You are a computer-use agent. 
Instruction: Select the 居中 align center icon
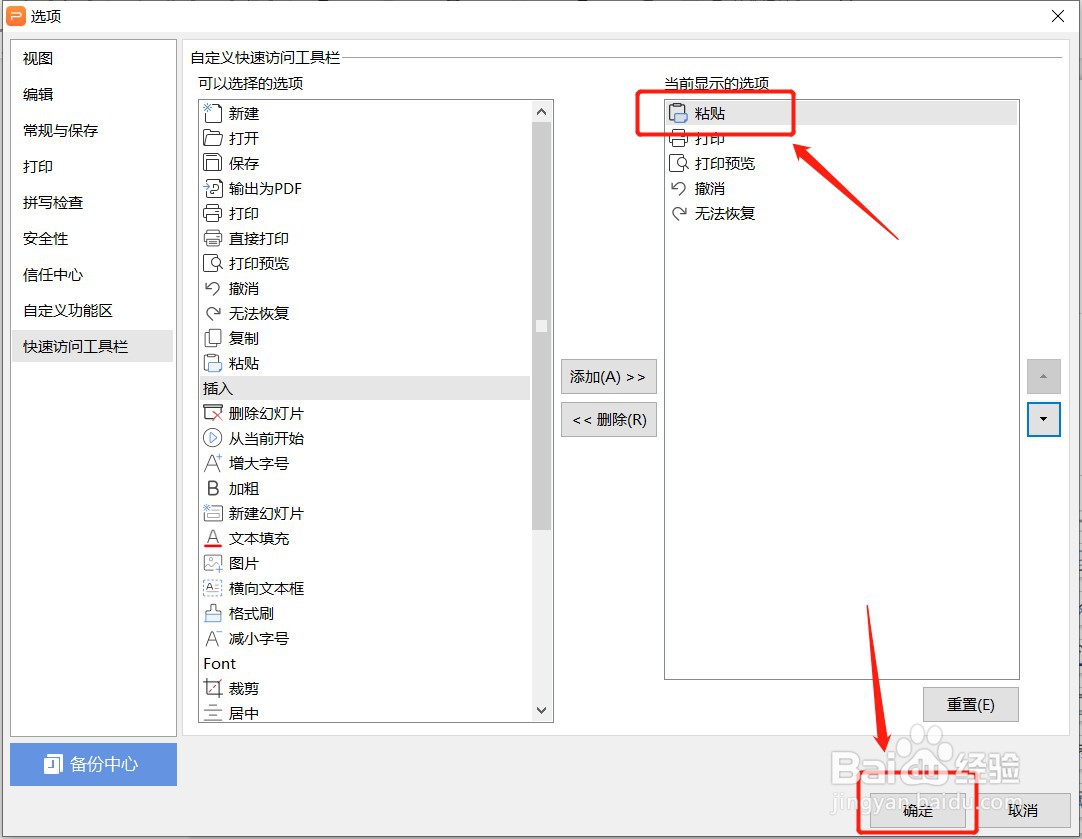coord(213,713)
